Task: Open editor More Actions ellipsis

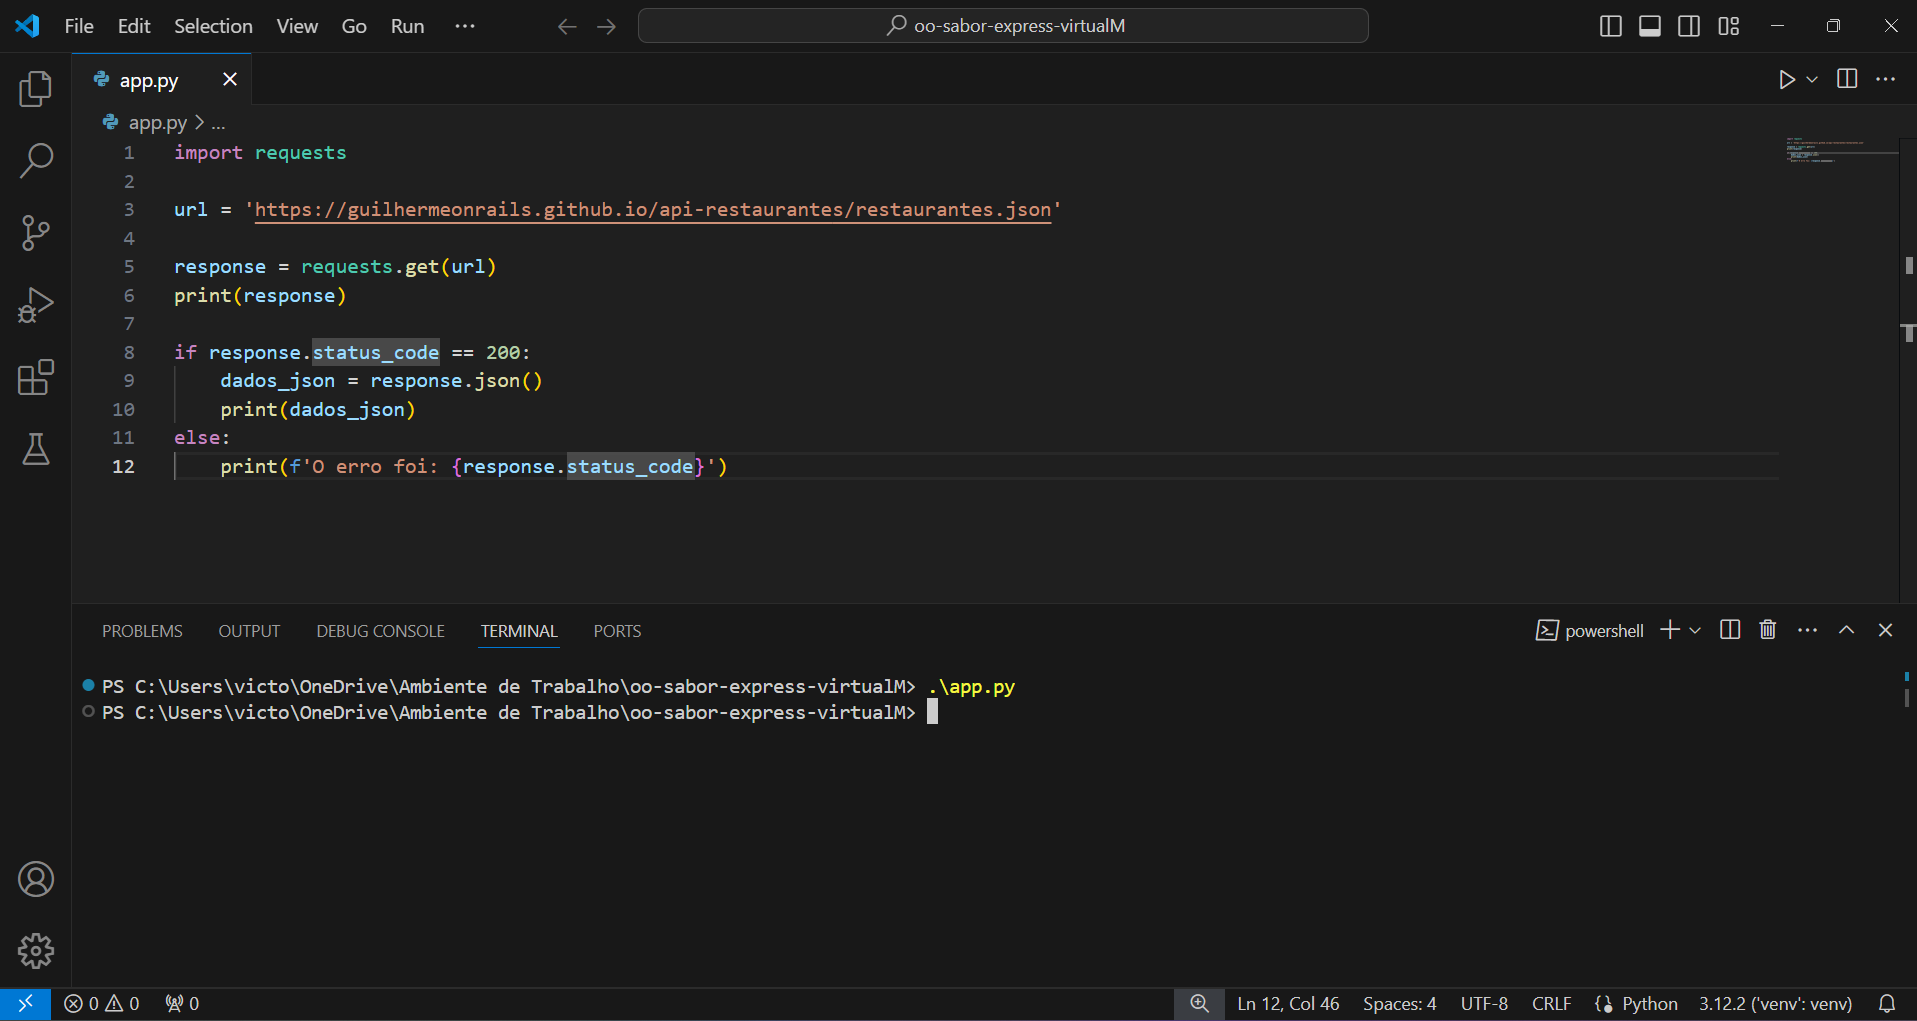Action: [1886, 79]
